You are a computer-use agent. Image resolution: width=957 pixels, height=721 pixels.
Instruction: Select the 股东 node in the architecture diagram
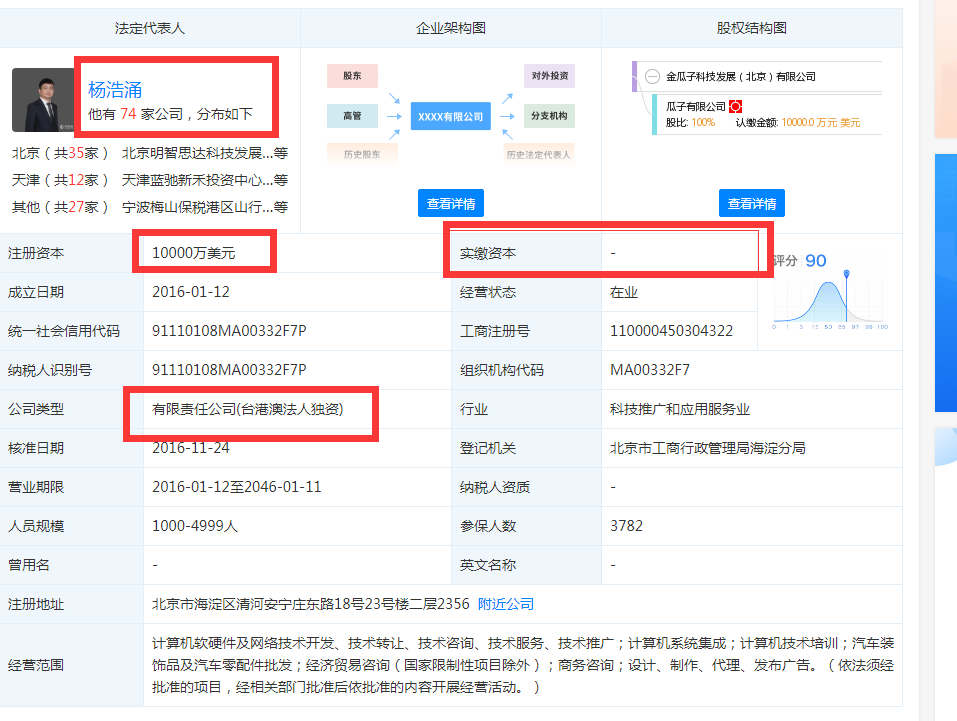coord(351,75)
